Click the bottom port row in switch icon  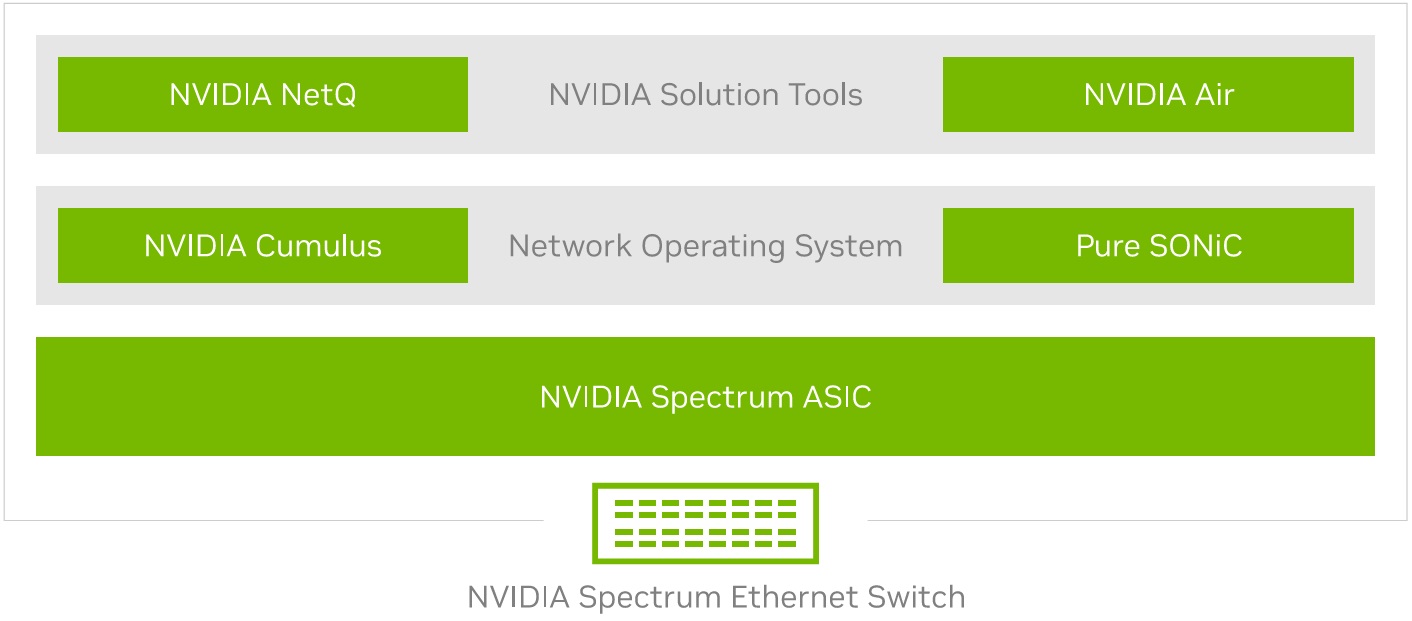(x=705, y=544)
